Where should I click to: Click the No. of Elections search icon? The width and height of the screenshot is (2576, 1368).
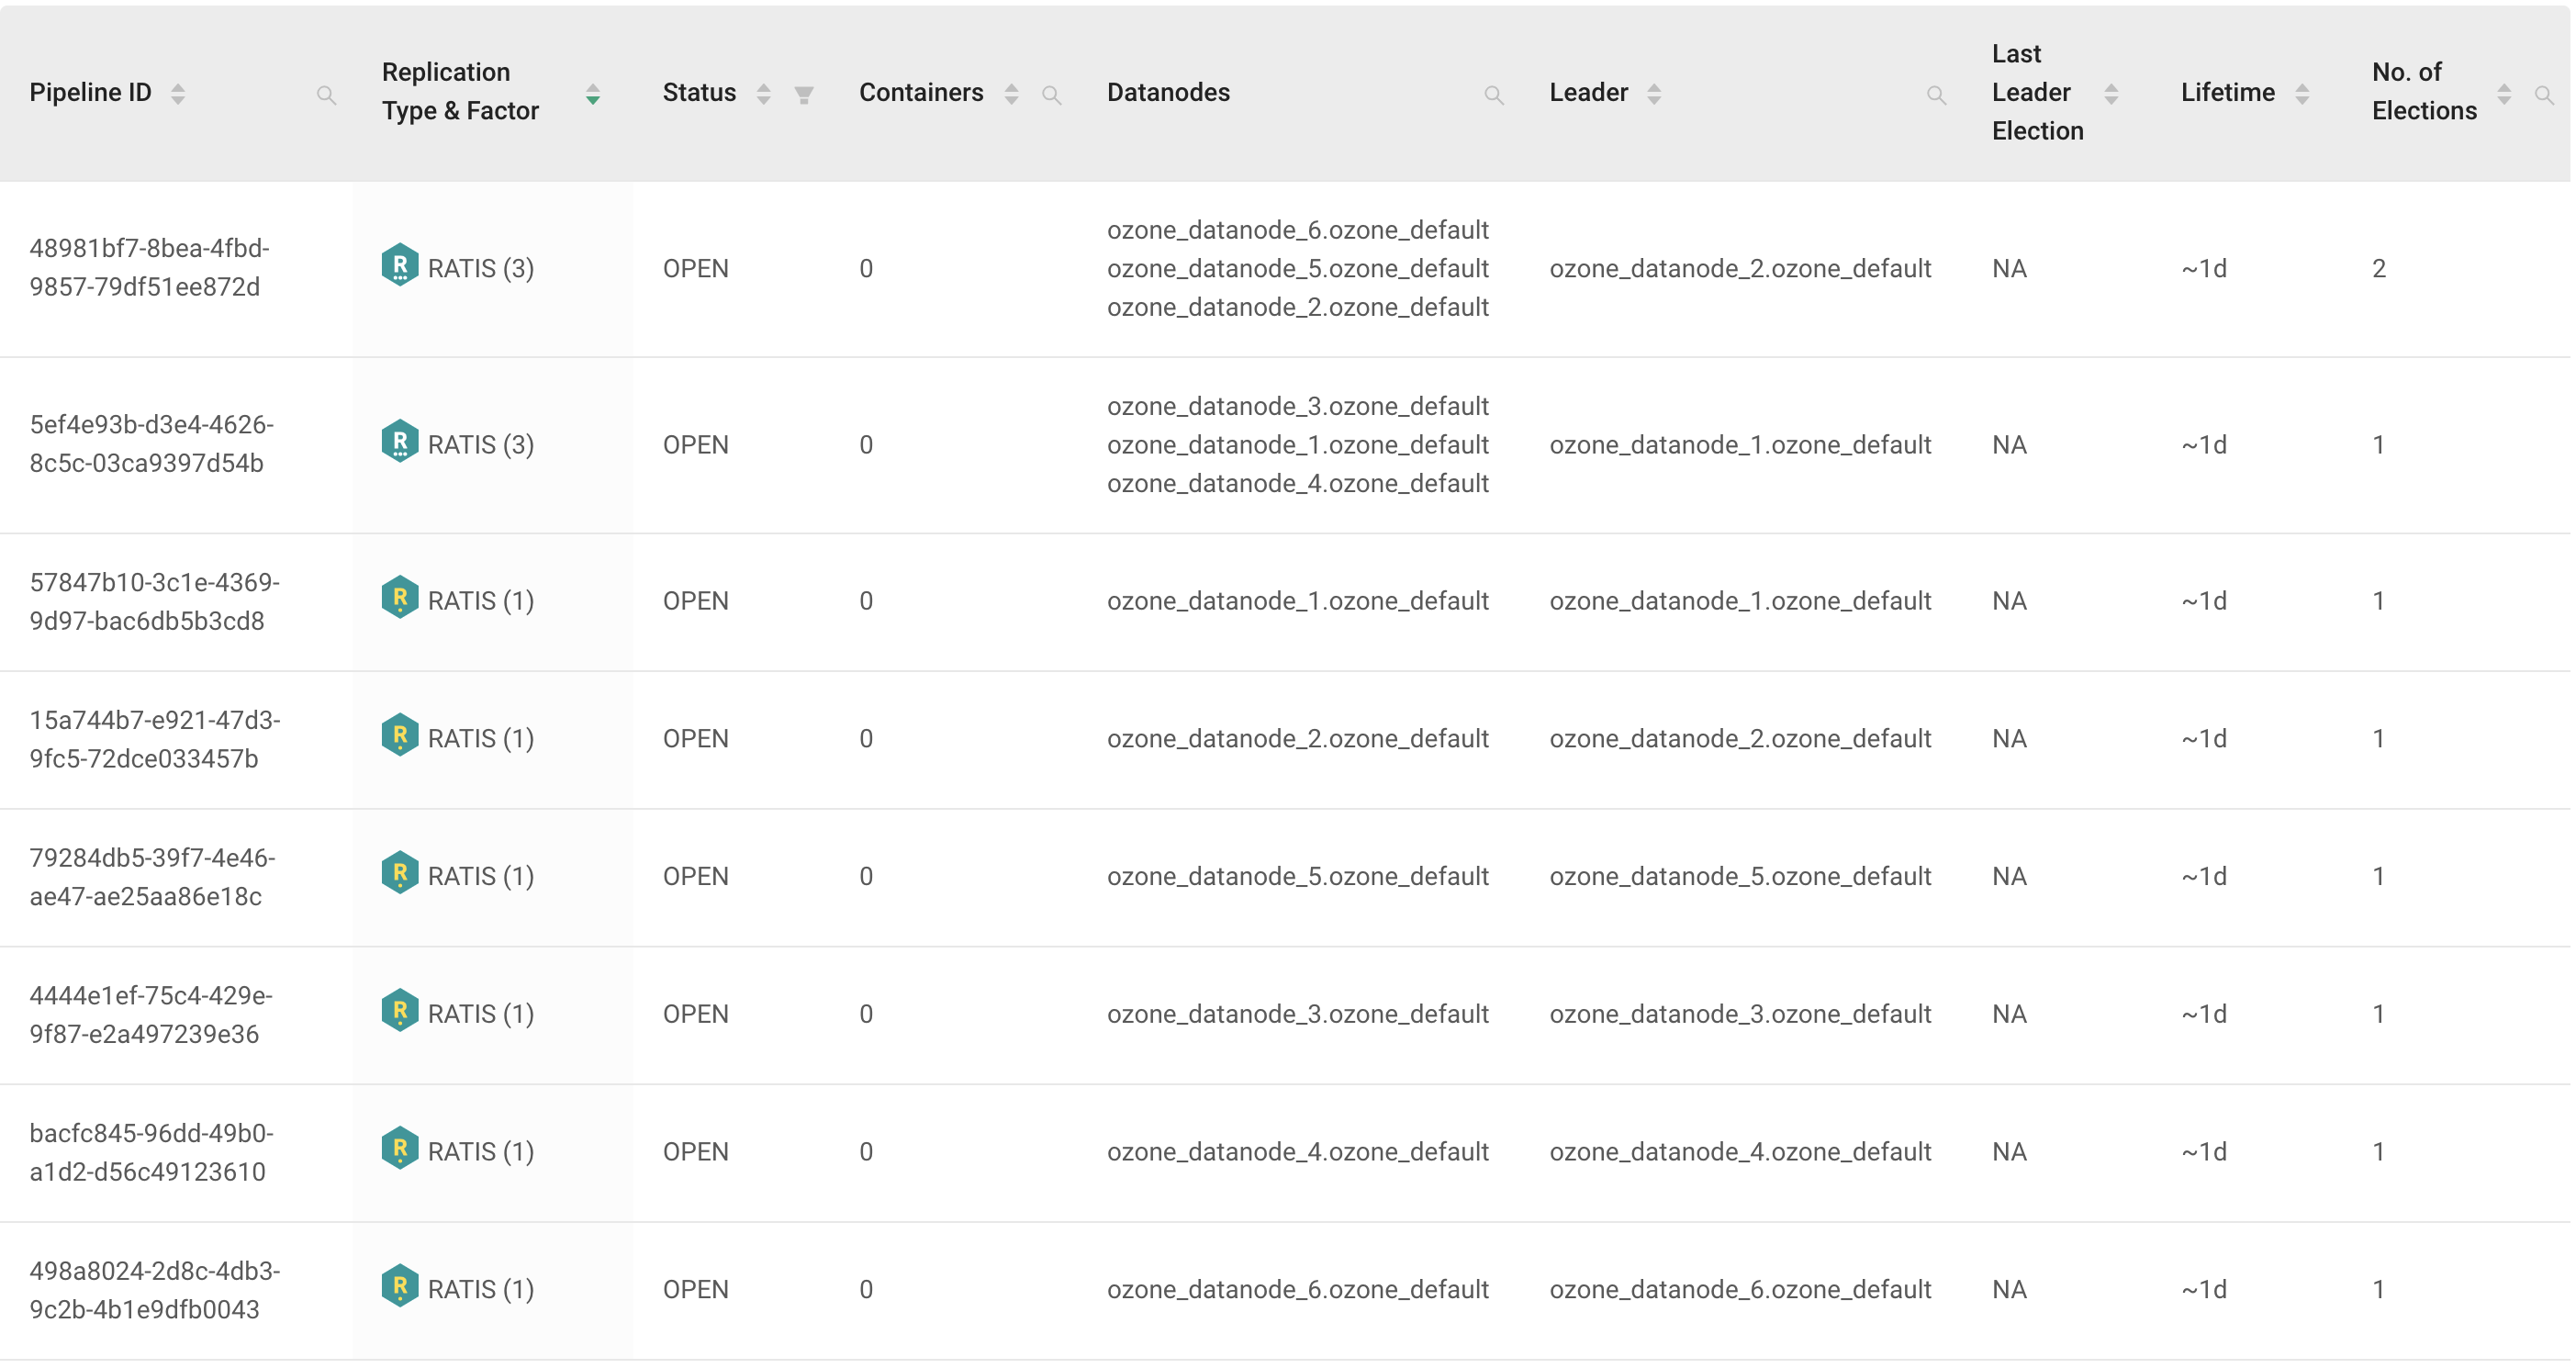click(x=2544, y=95)
